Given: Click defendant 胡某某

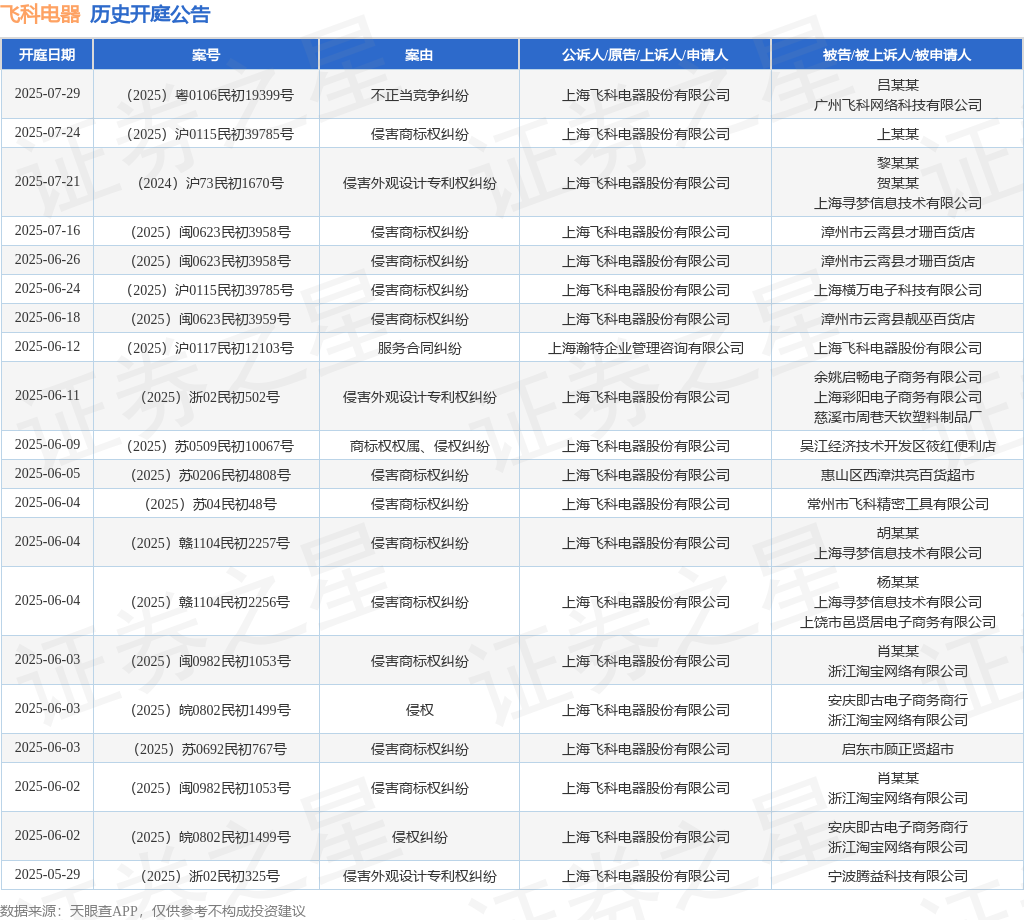Looking at the screenshot, I should (897, 533).
